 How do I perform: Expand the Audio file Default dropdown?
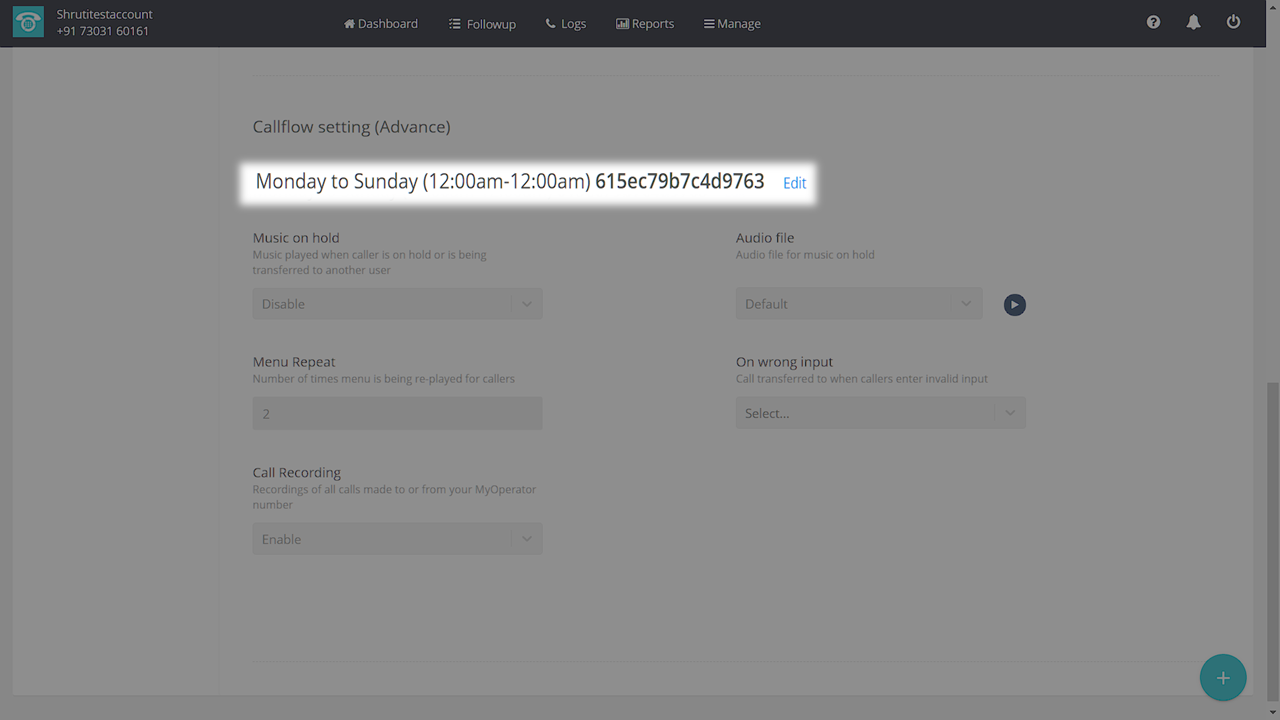(x=858, y=304)
